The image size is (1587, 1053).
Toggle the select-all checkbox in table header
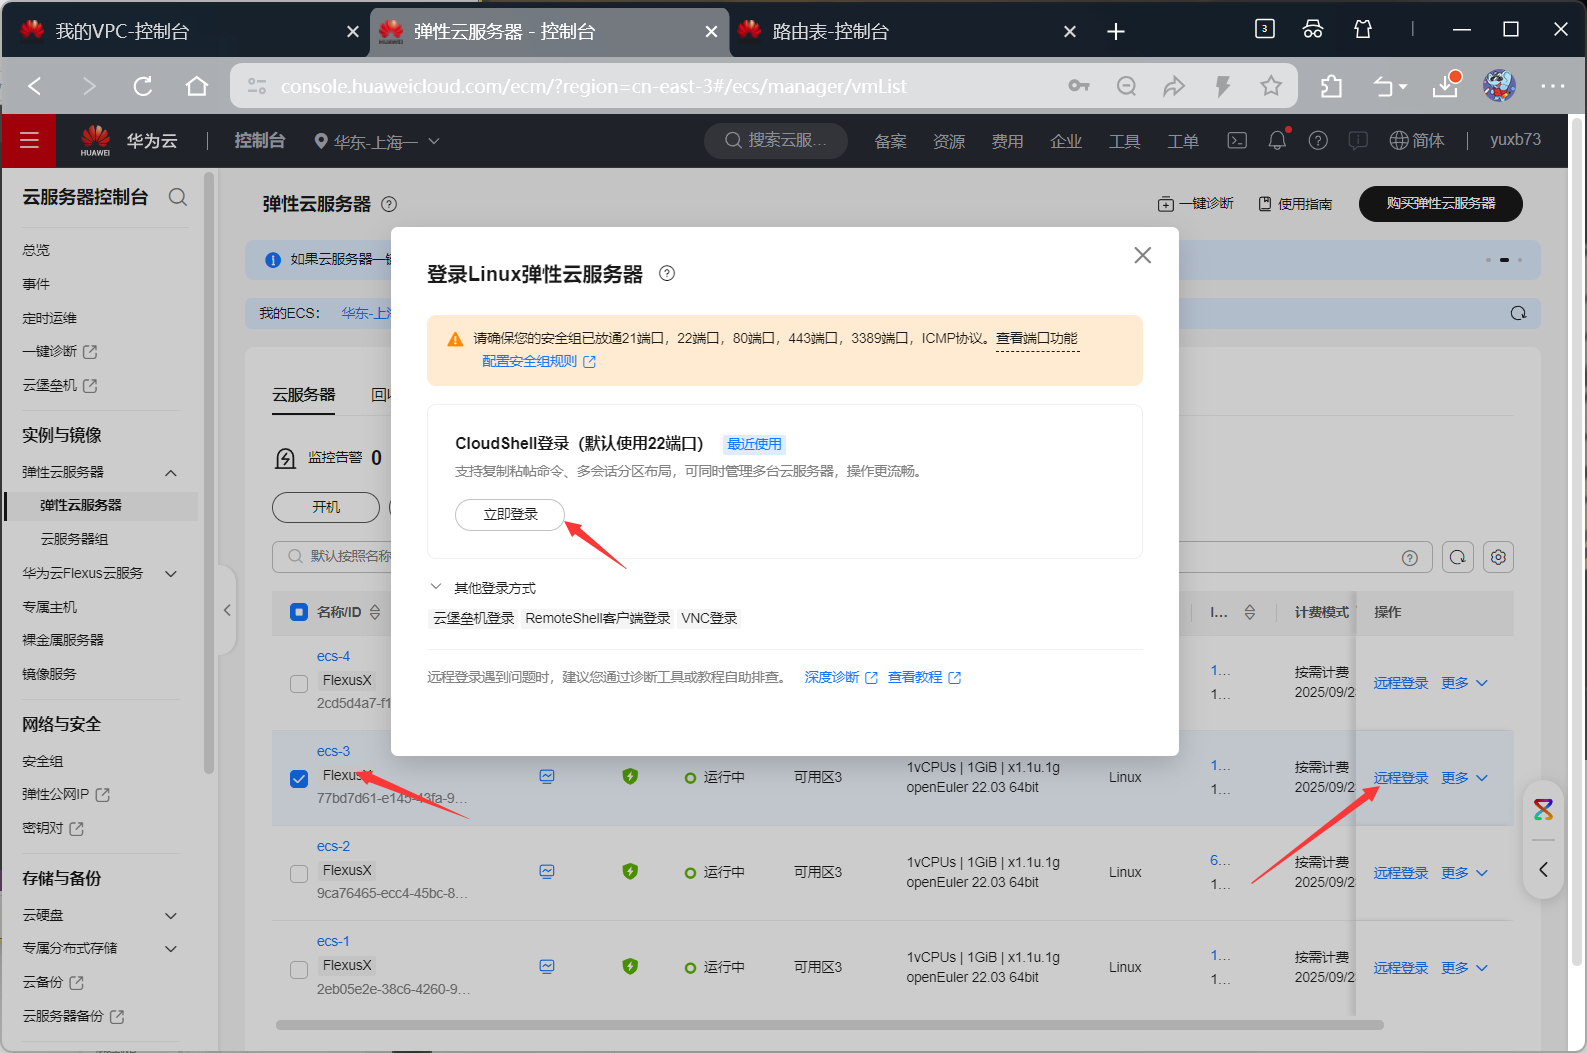tap(298, 612)
